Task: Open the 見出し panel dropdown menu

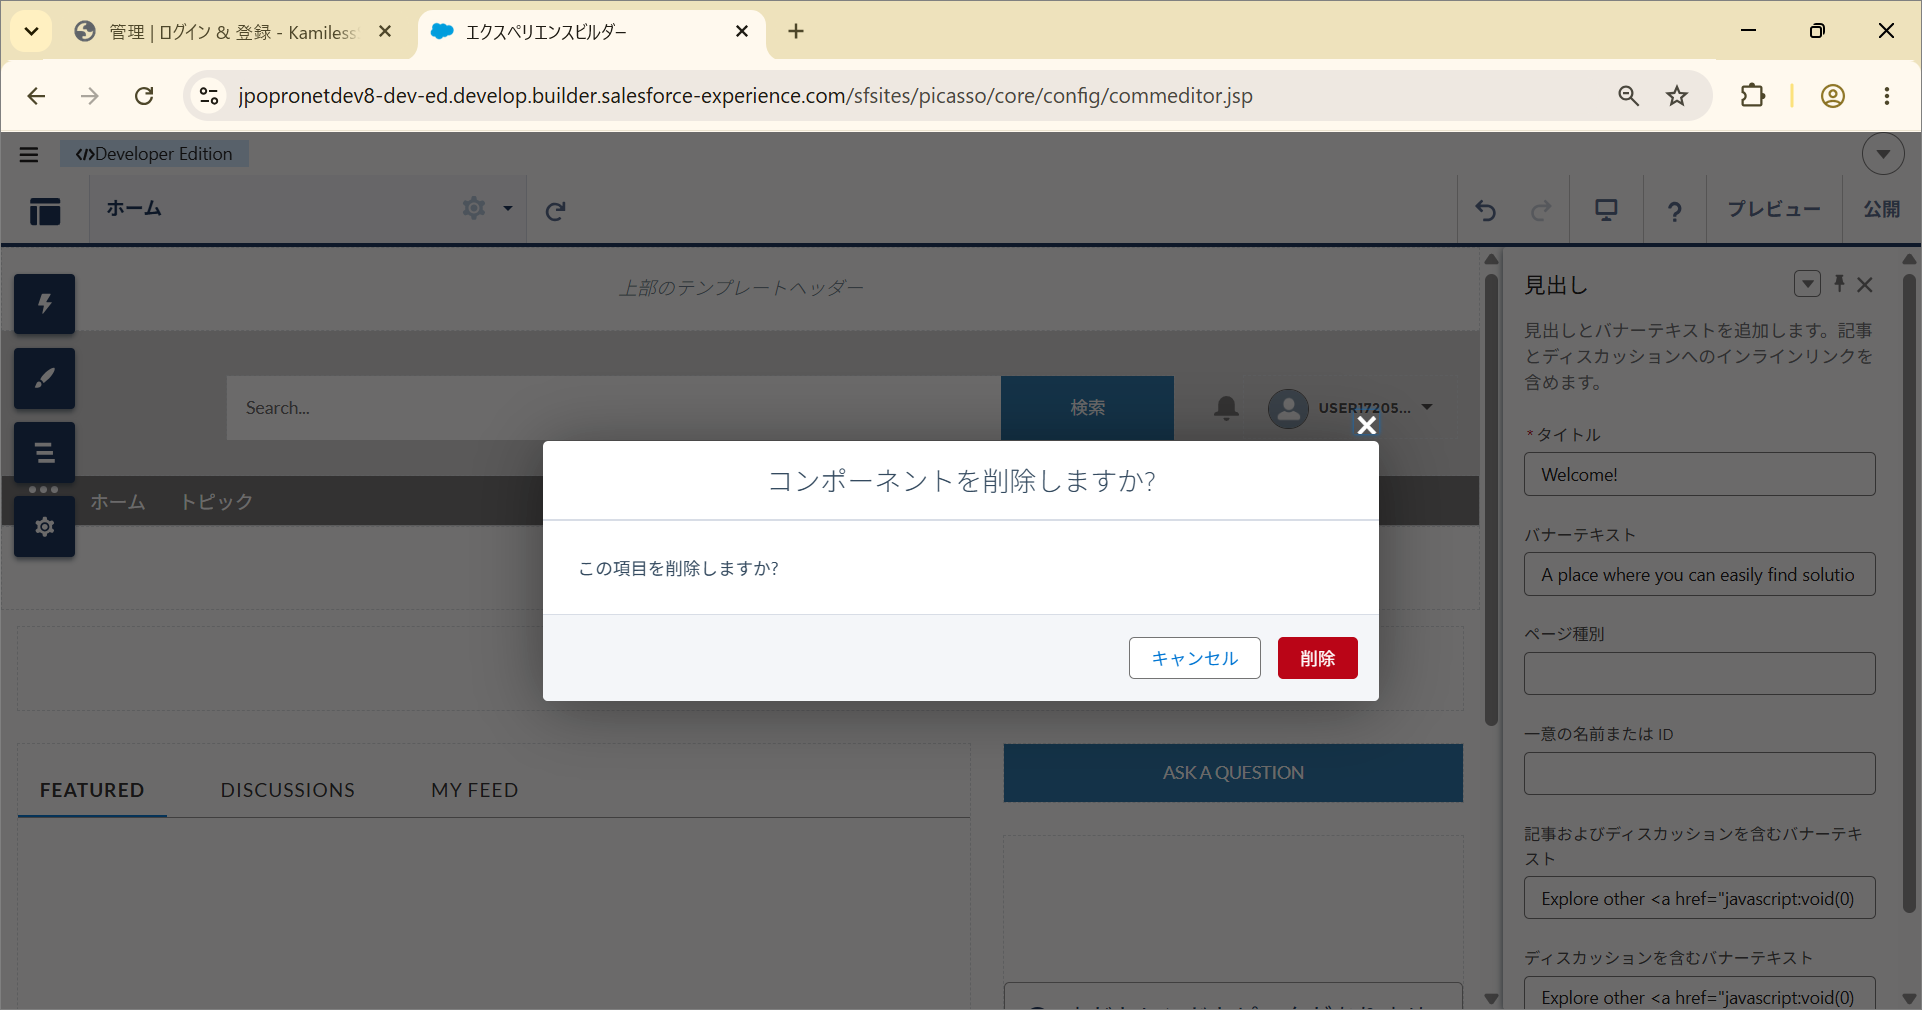Action: pos(1807,284)
